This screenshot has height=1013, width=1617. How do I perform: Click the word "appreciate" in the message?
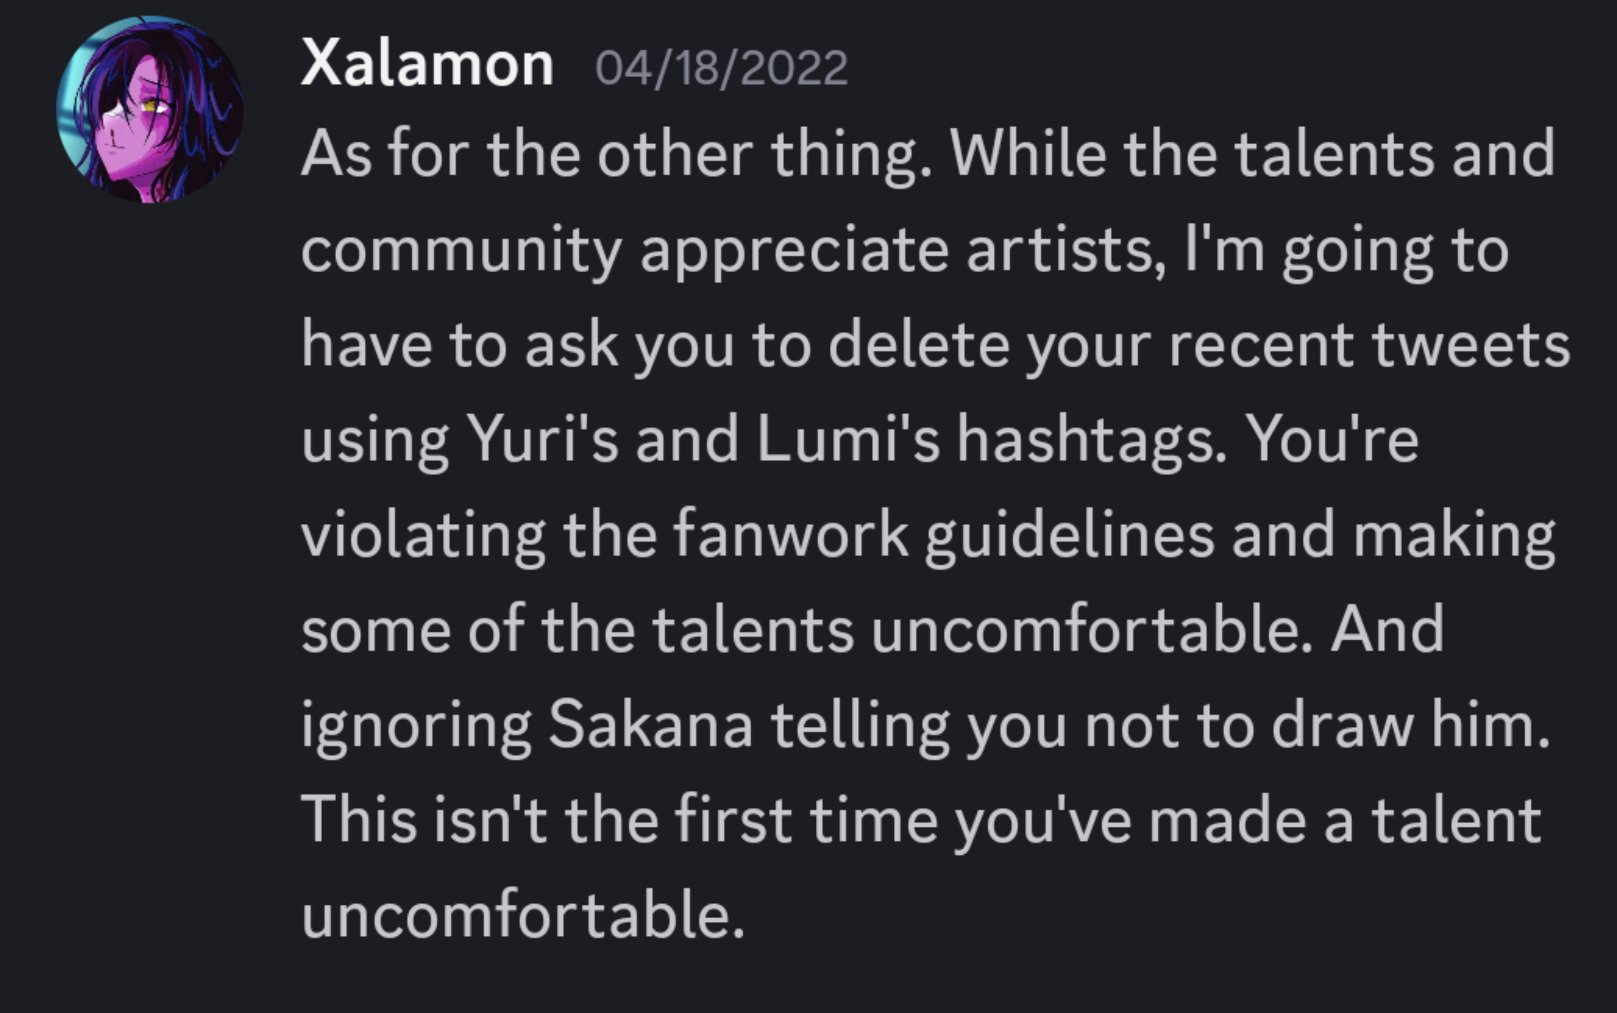(795, 250)
